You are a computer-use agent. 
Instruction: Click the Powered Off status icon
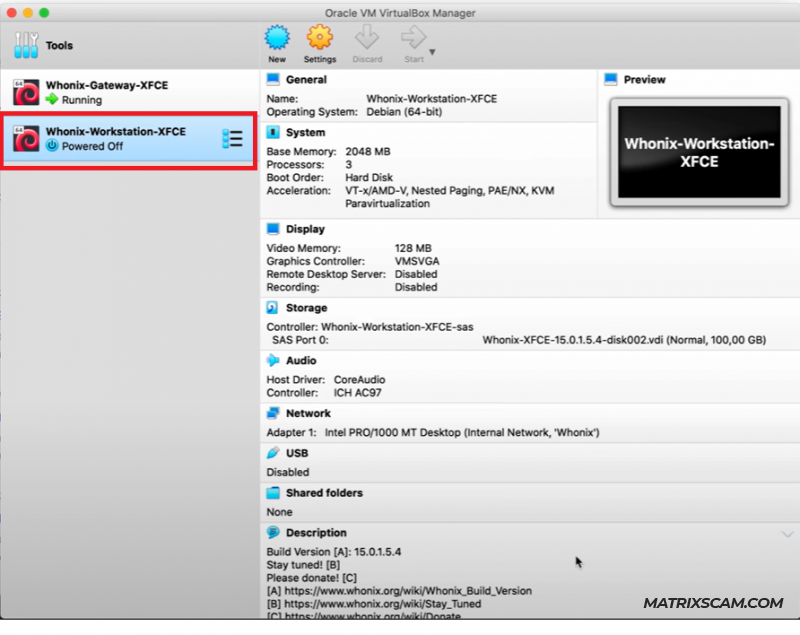tap(52, 146)
